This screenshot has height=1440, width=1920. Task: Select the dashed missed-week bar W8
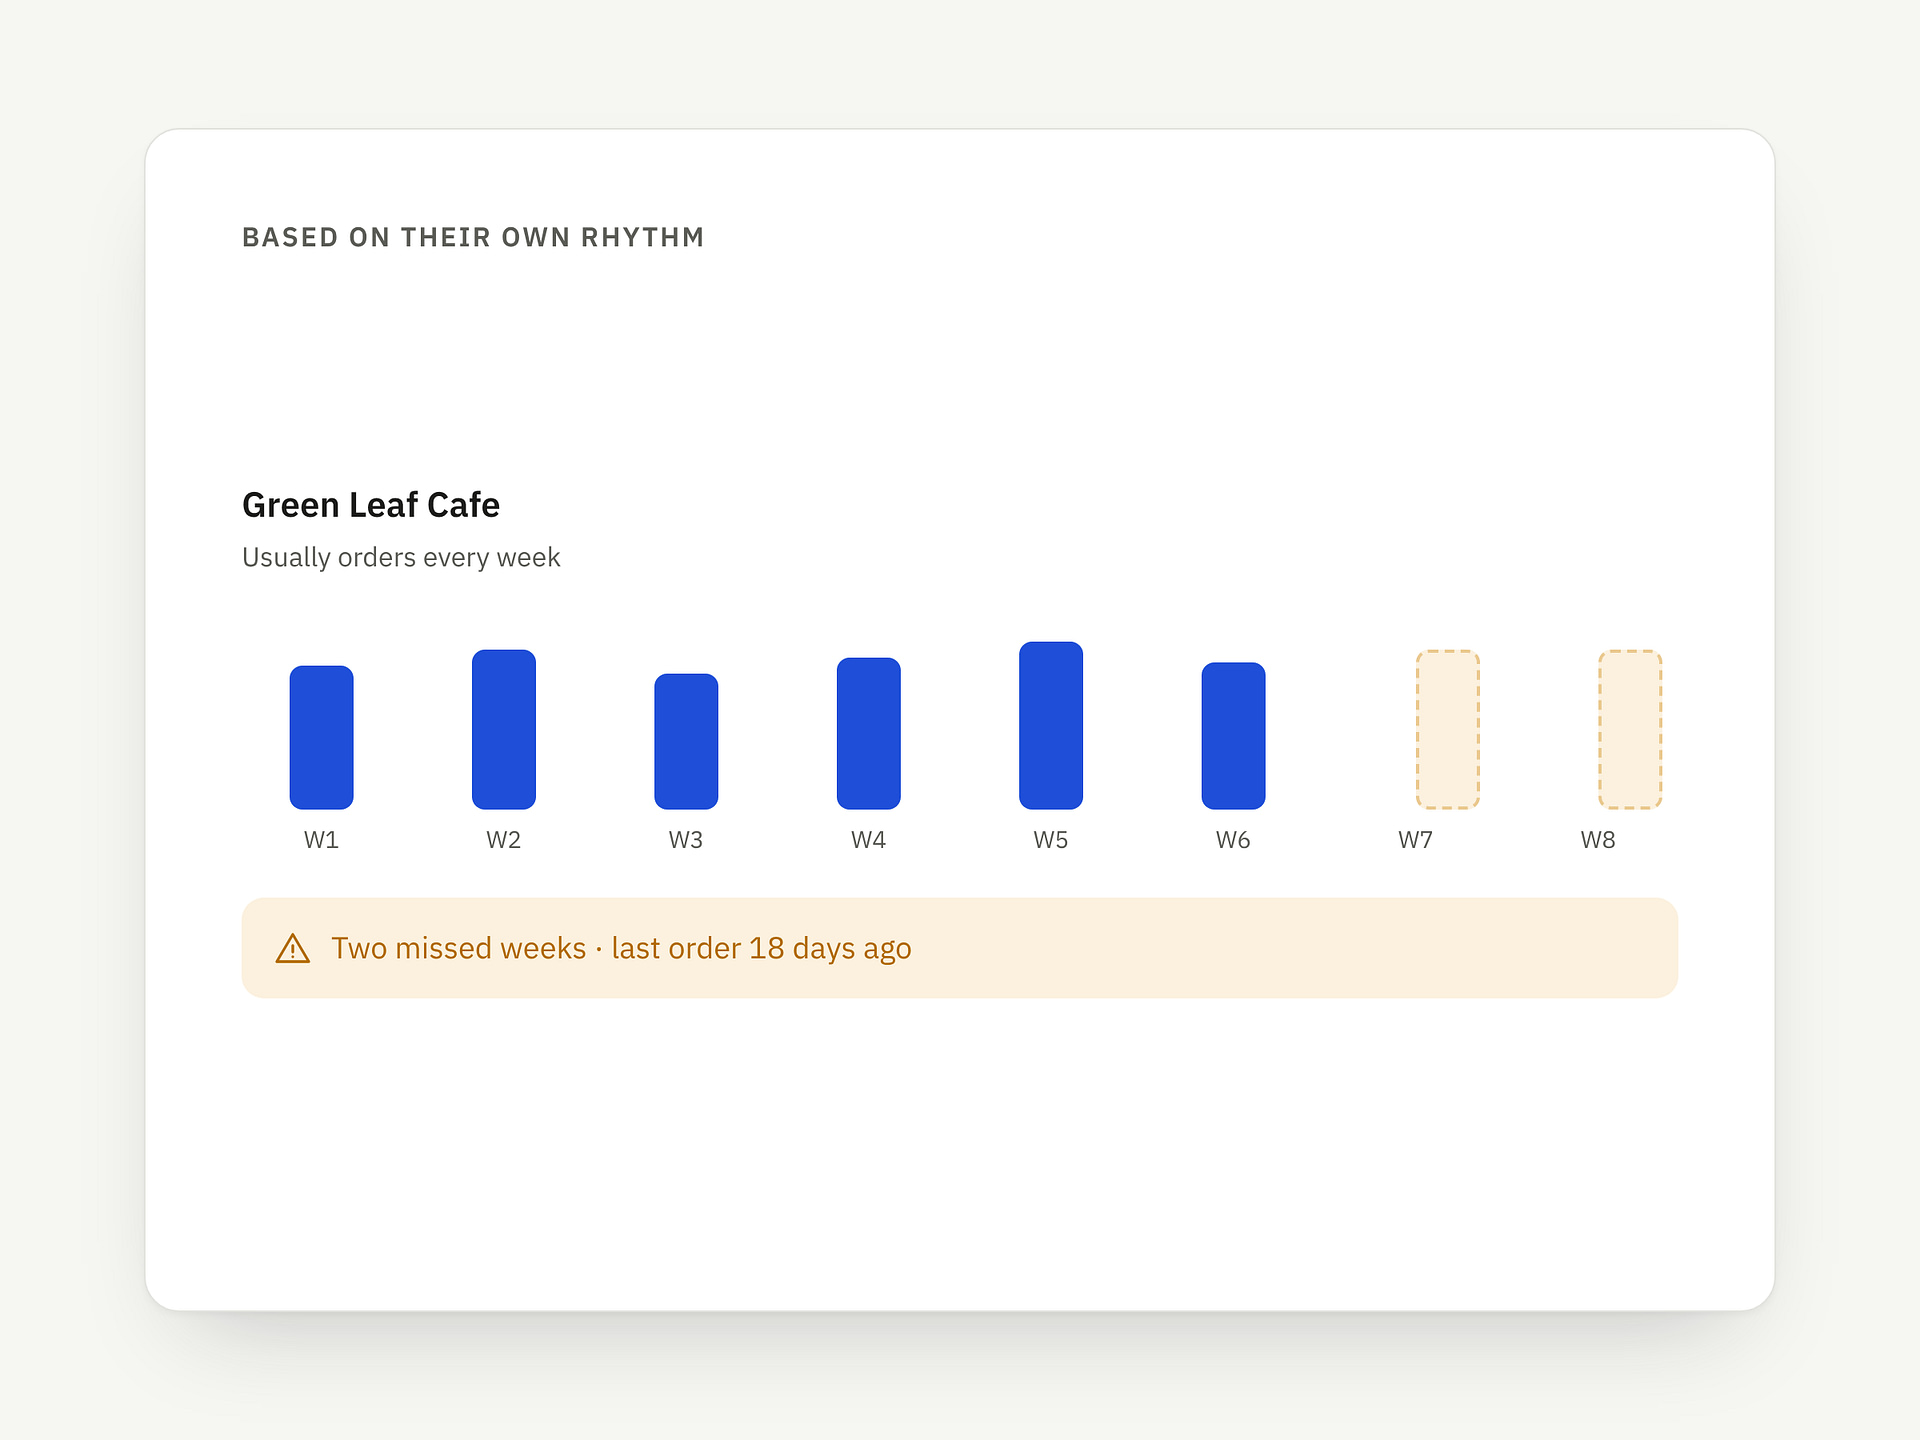[1630, 729]
